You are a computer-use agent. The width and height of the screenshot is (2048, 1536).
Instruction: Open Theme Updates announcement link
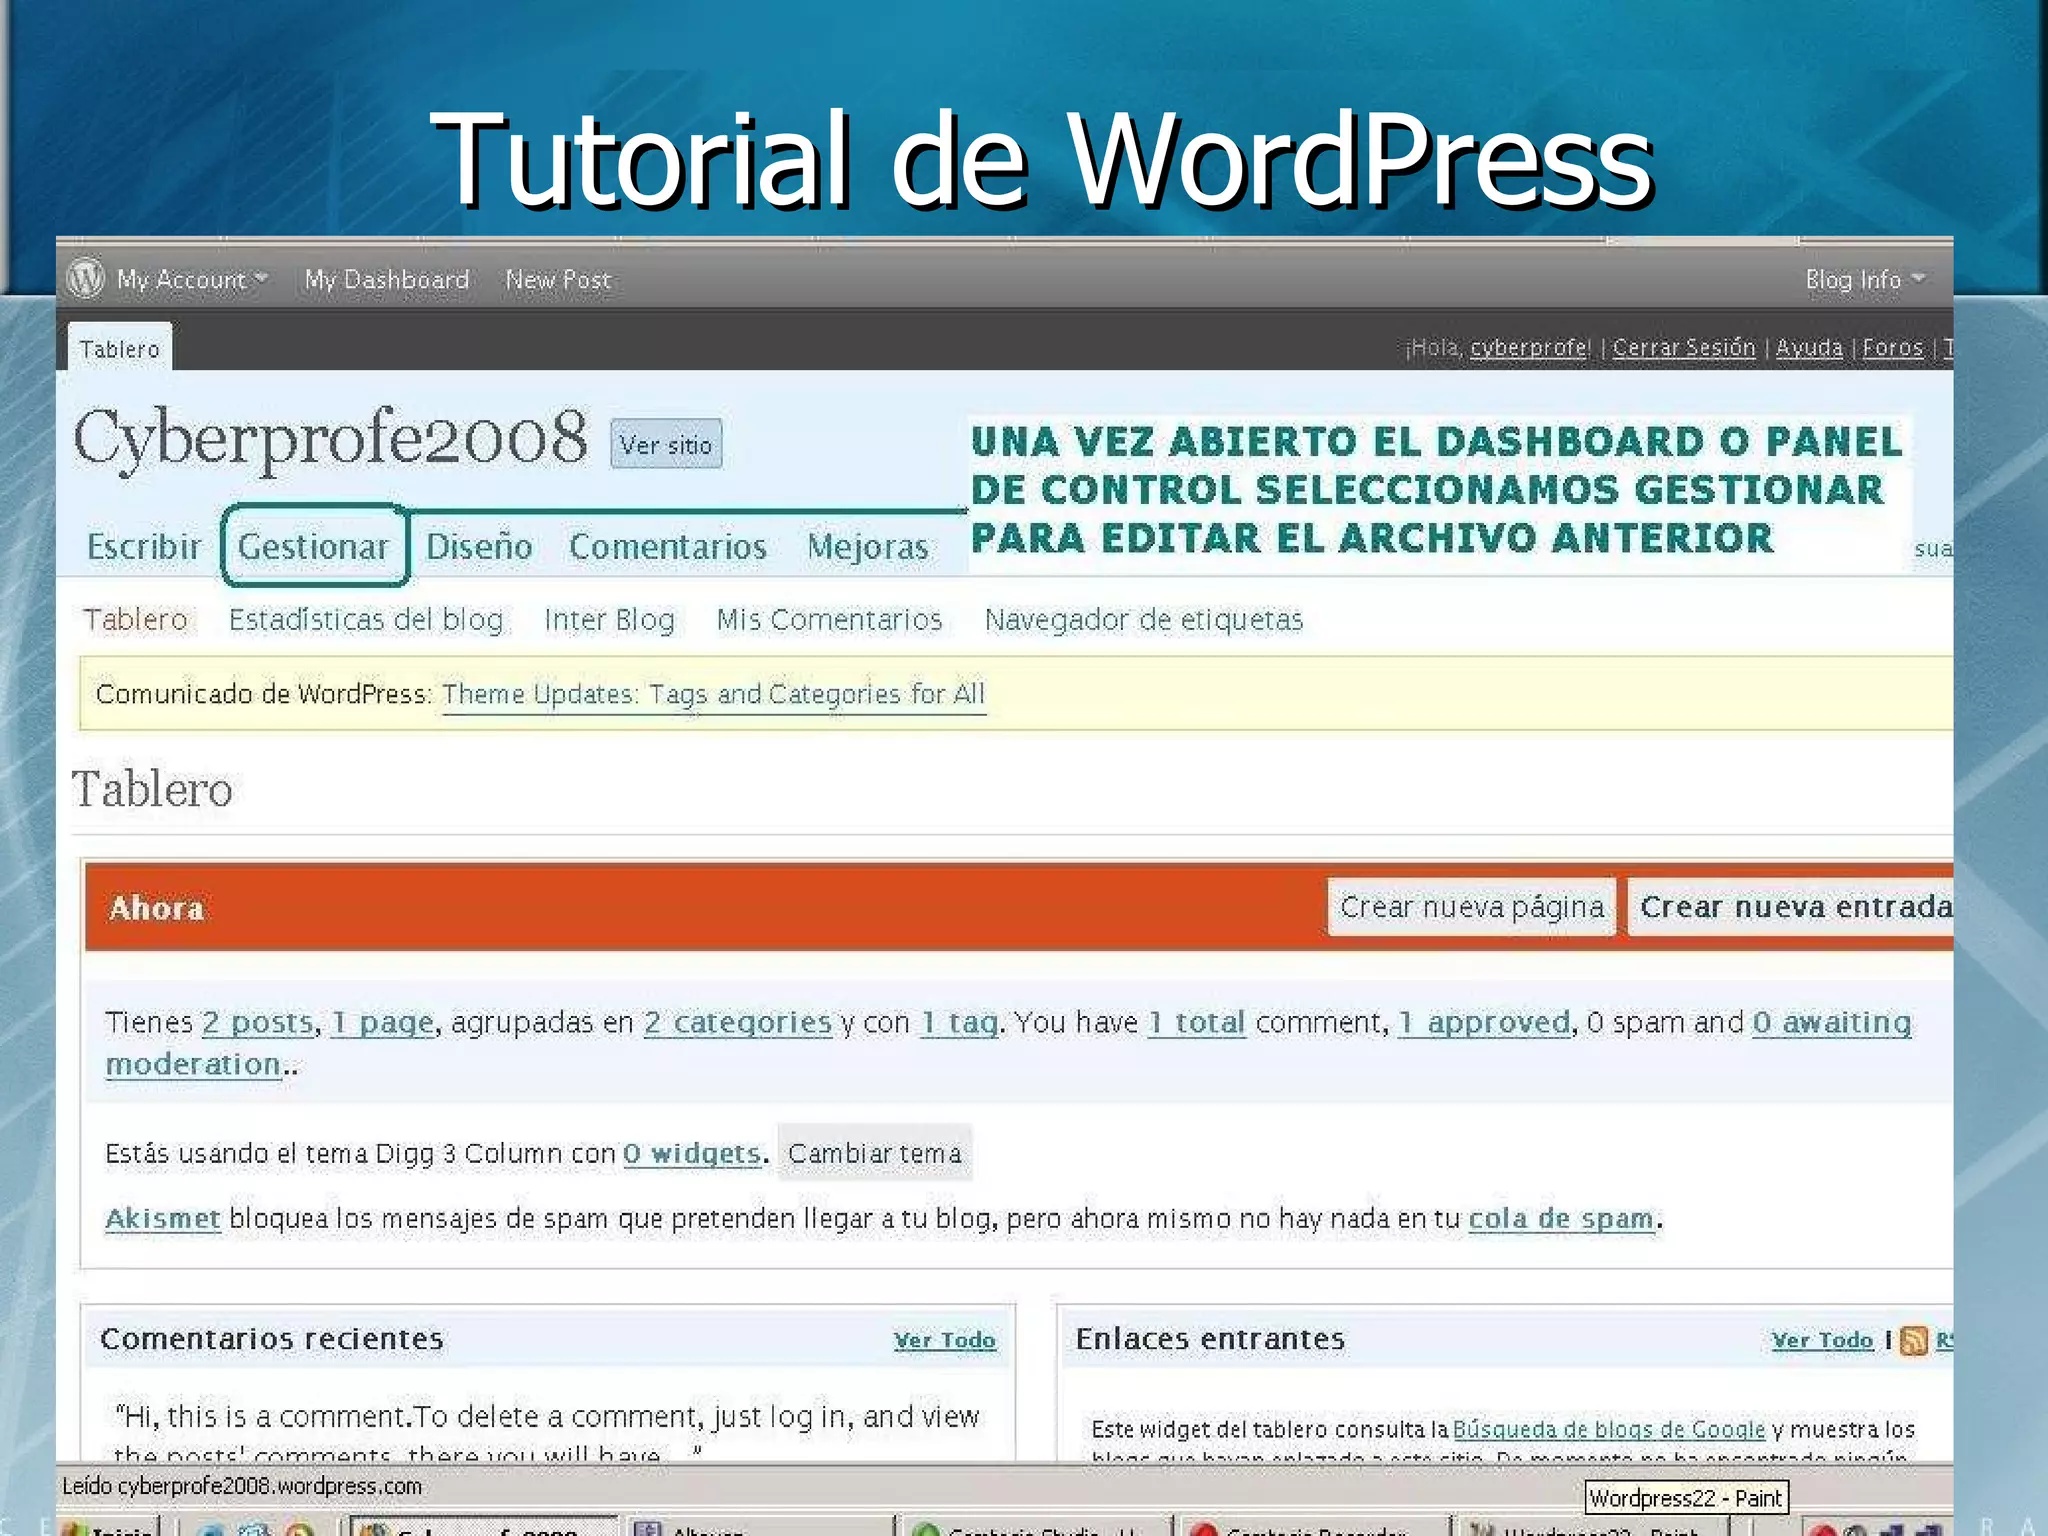(714, 694)
